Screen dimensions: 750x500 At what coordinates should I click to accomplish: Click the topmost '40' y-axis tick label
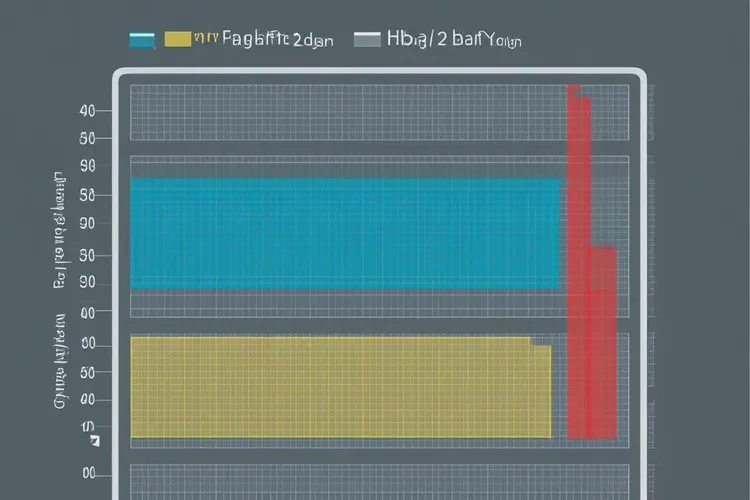[88, 111]
